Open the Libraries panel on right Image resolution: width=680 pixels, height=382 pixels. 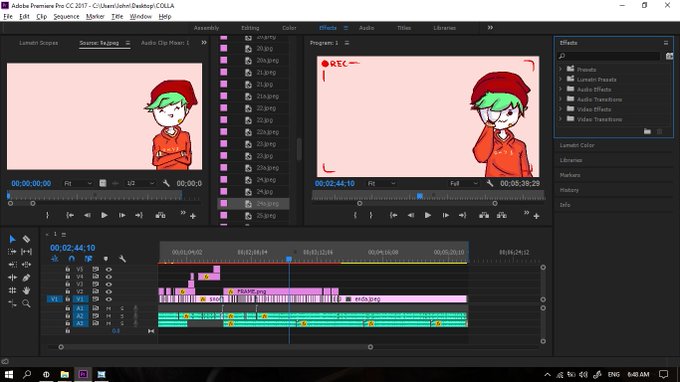pos(571,160)
